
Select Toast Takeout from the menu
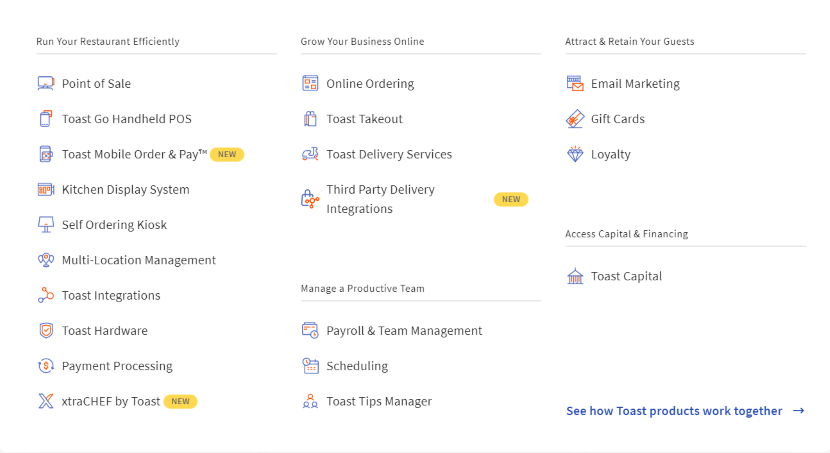coord(364,119)
